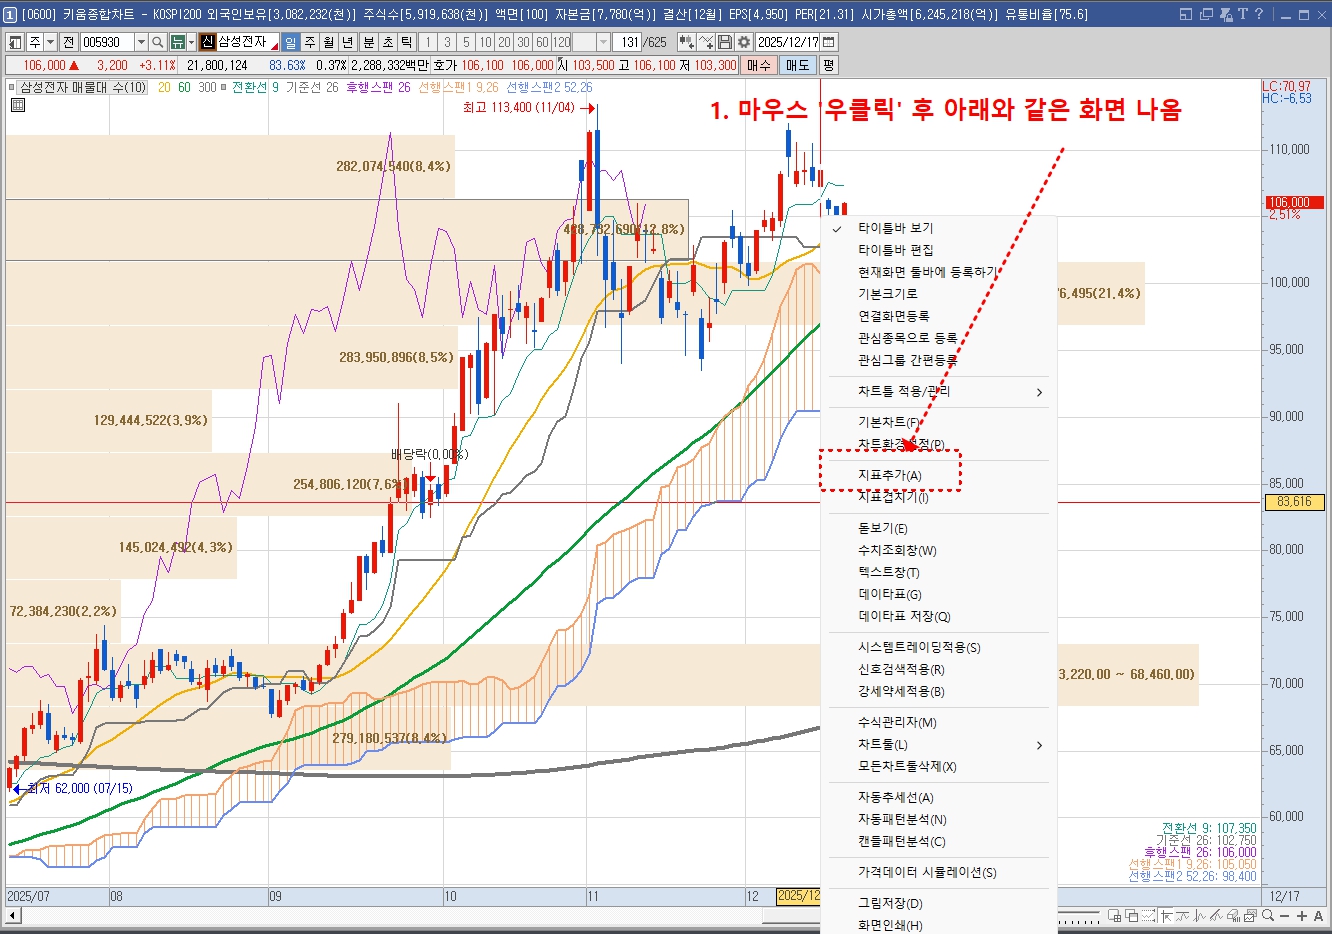Viewport: 1332px width, 934px height.
Task: Click the screen layout icon in title bar
Action: point(1186,14)
